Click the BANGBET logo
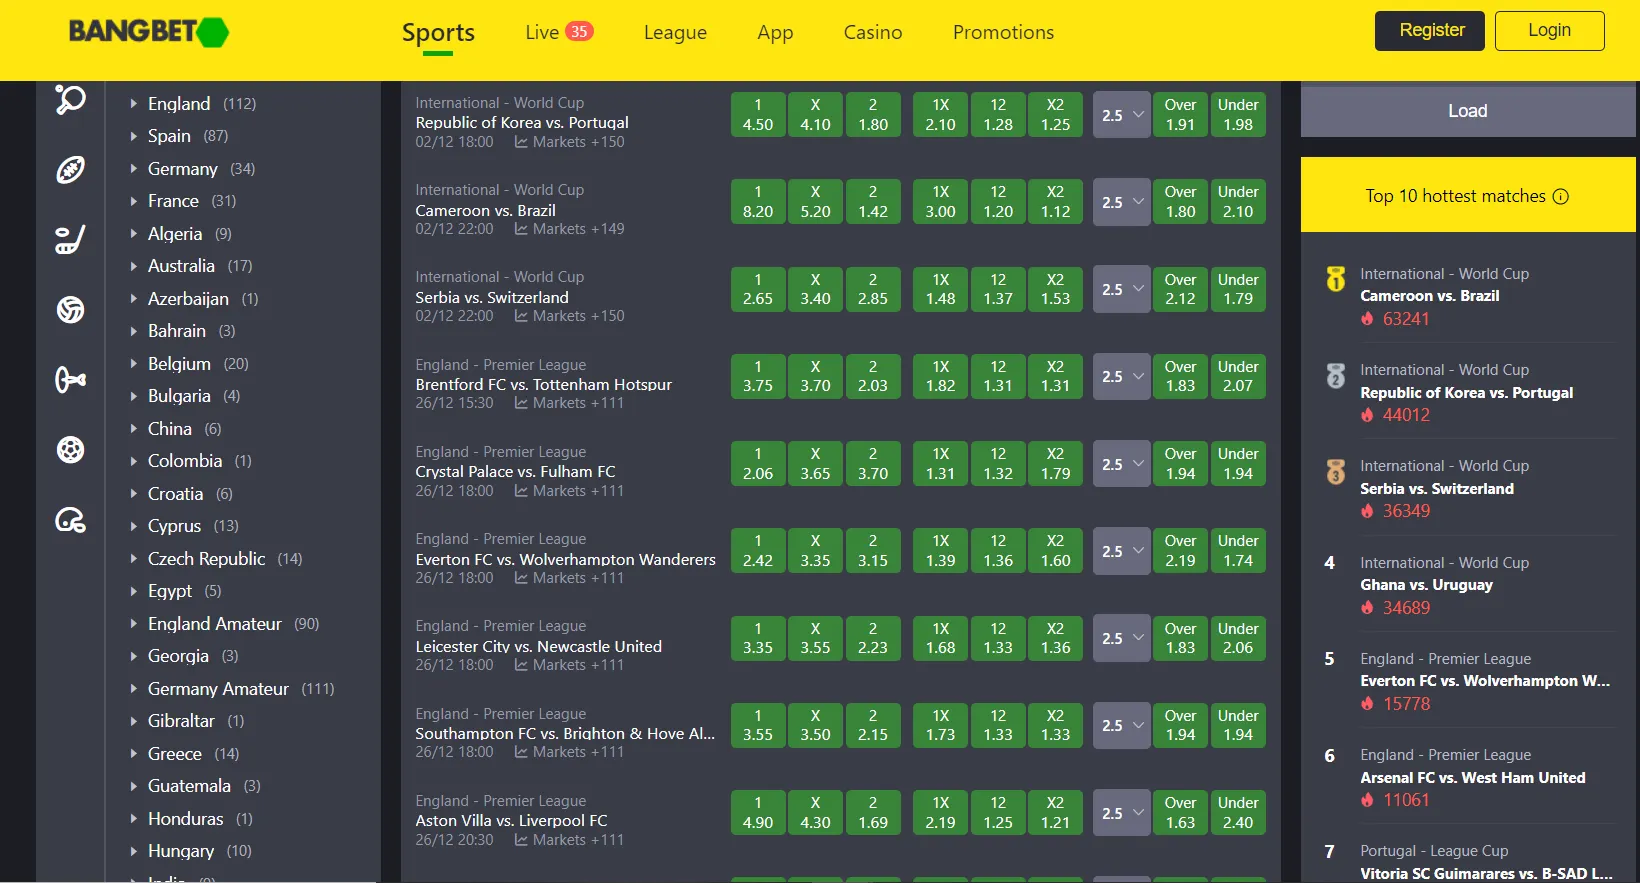The image size is (1640, 883). (x=149, y=32)
